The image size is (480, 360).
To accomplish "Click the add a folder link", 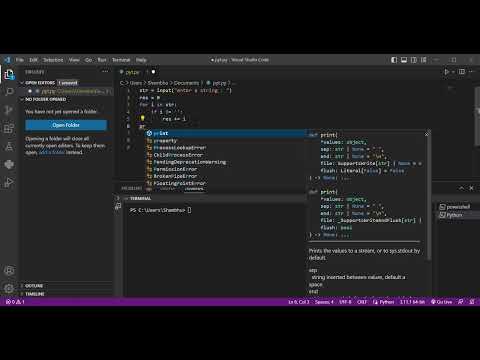I will (52, 152).
